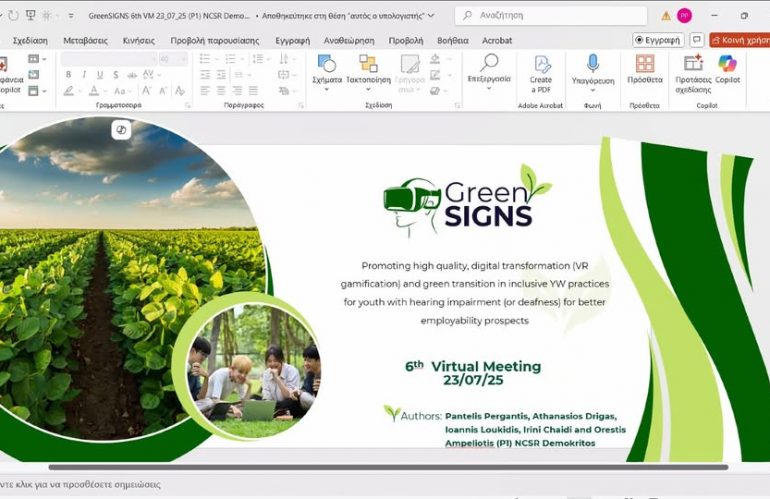Expand saved-location dropdown in title bar
This screenshot has height=499, width=770.
tap(431, 16)
